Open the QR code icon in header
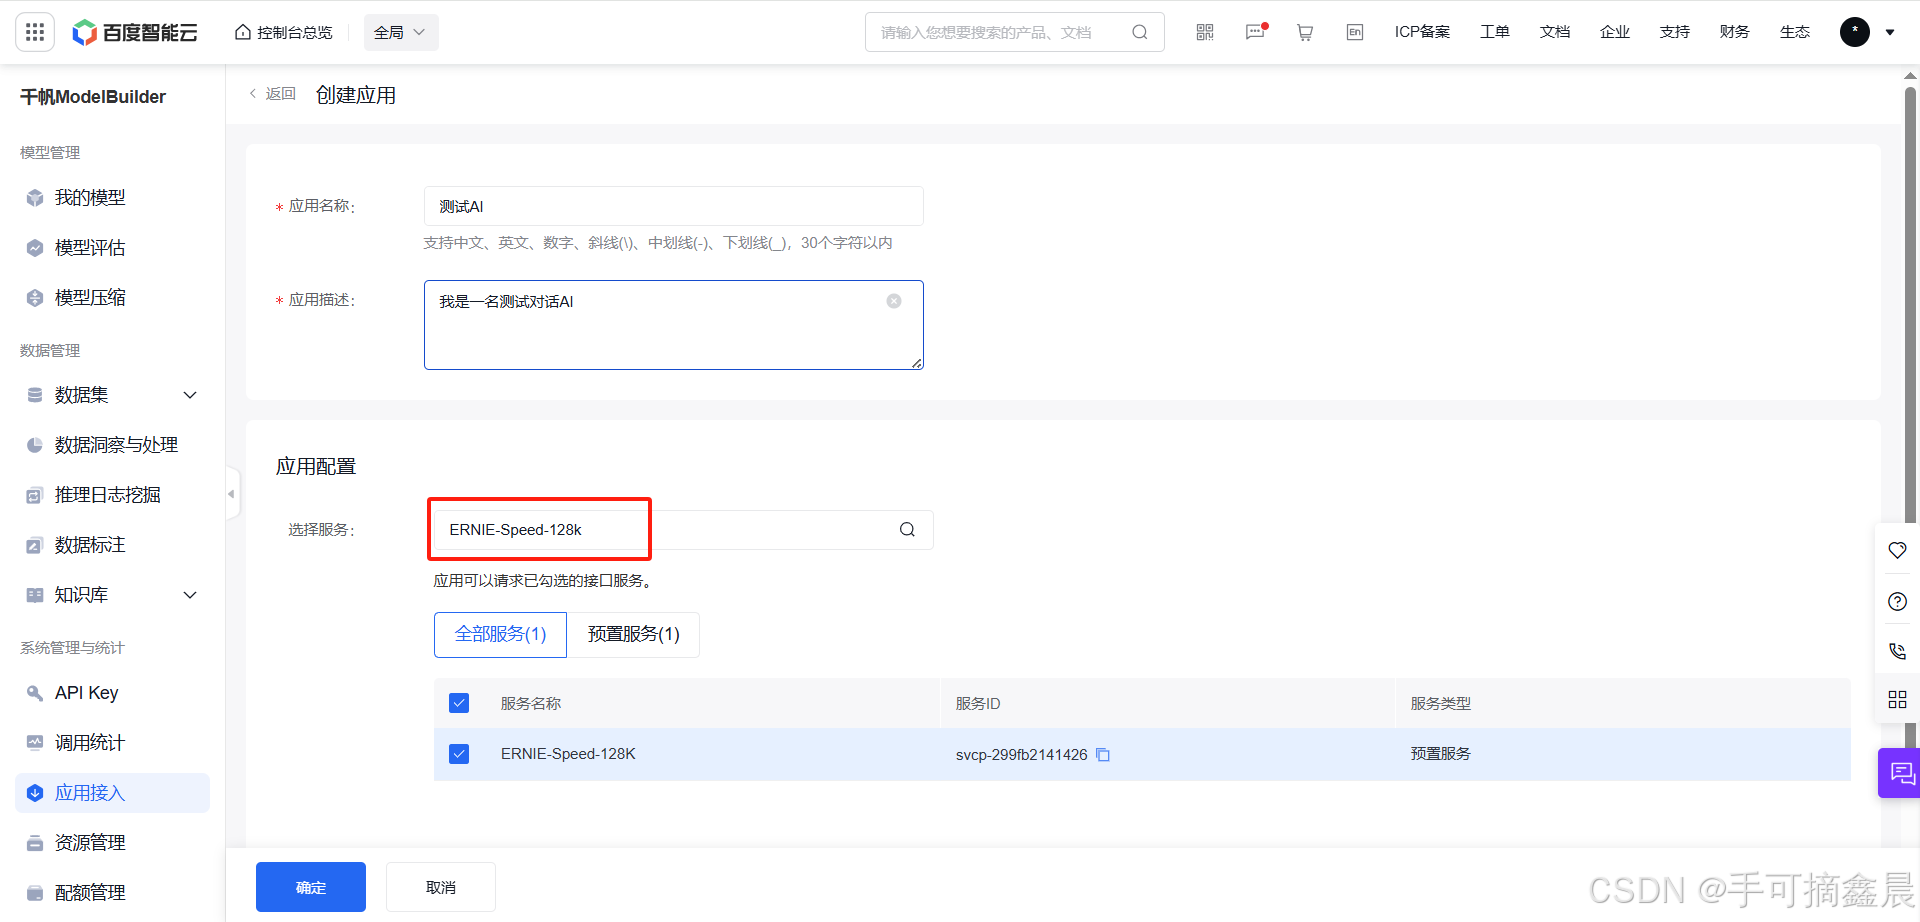Screen dimensions: 1920x922 tap(1205, 32)
